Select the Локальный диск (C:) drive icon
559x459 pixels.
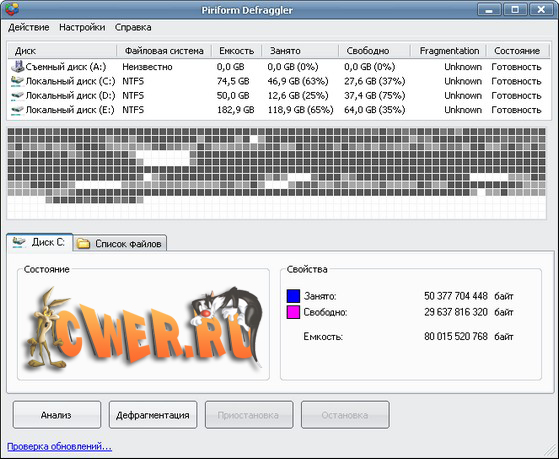(17, 81)
